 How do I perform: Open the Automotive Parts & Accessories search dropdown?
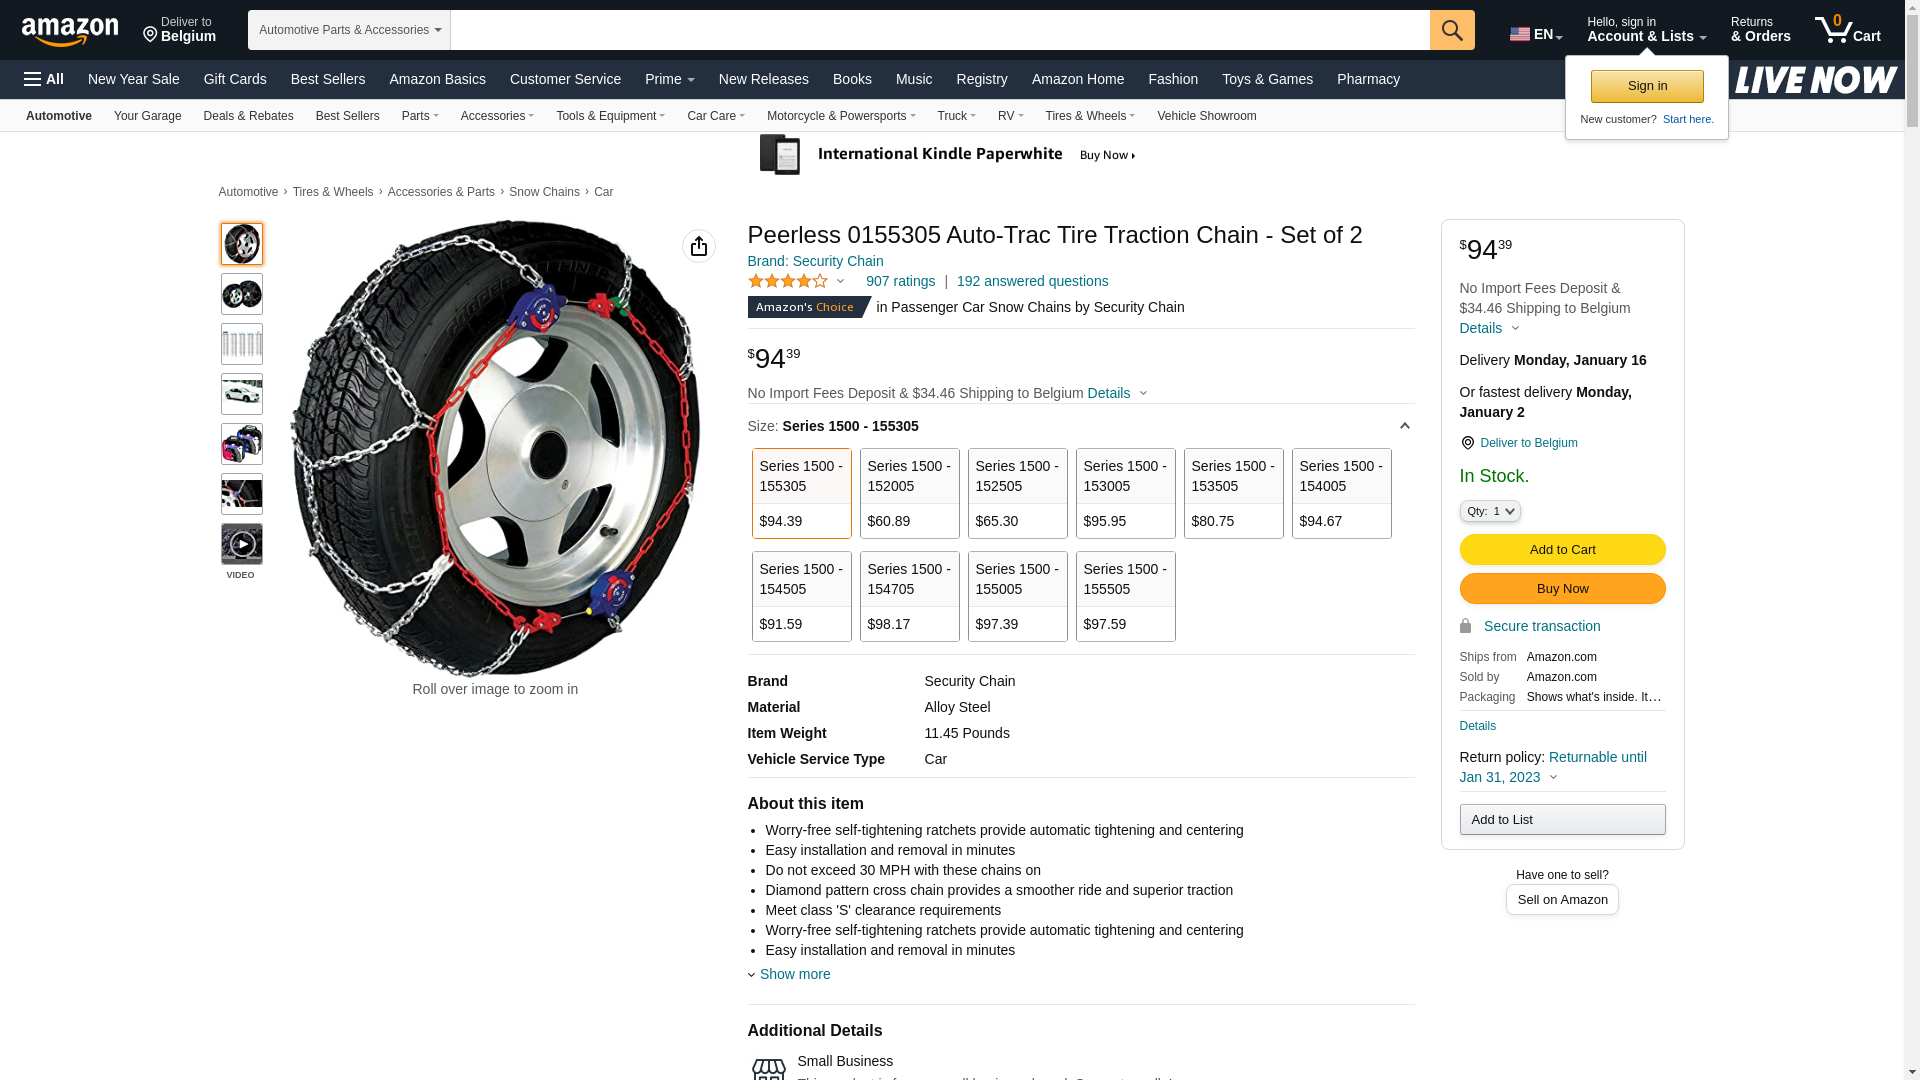[x=349, y=30]
